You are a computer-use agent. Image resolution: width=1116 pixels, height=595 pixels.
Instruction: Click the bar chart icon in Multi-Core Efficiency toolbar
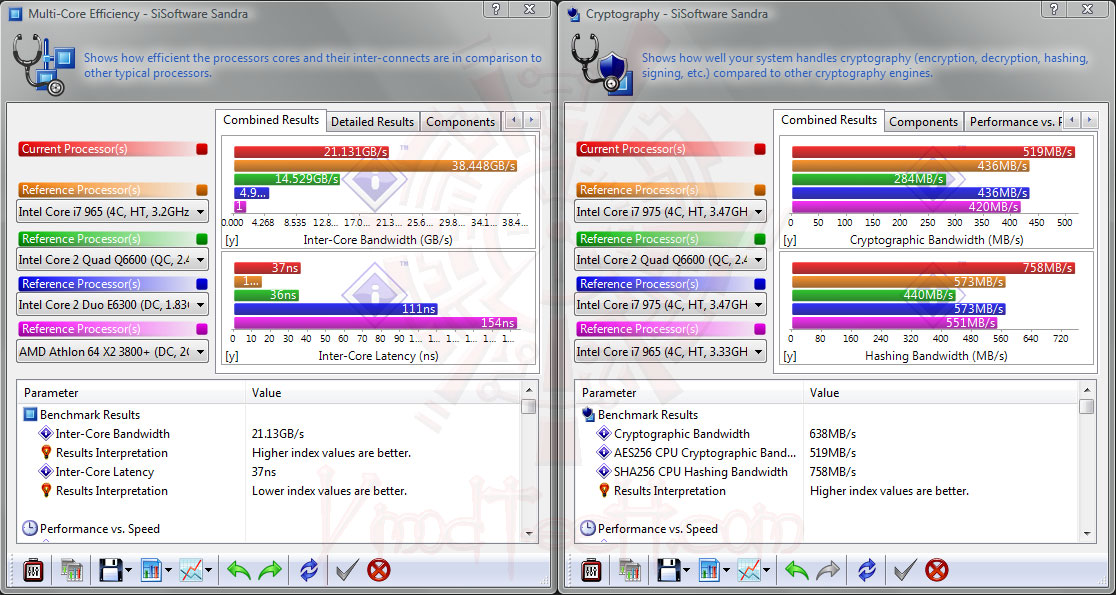click(152, 570)
